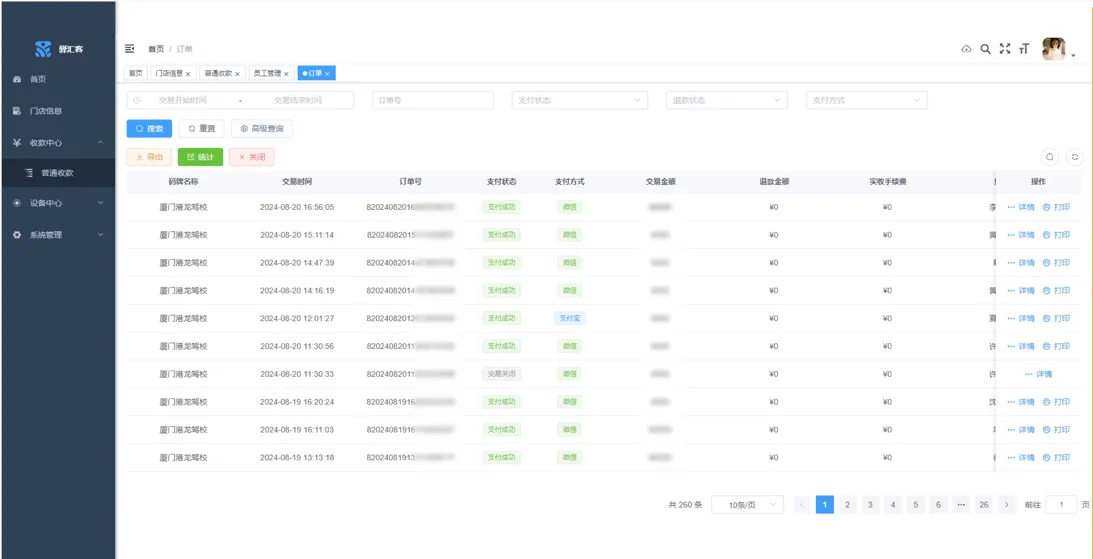The height and width of the screenshot is (559, 1093).
Task: Click the green 统计 button
Action: (200, 157)
